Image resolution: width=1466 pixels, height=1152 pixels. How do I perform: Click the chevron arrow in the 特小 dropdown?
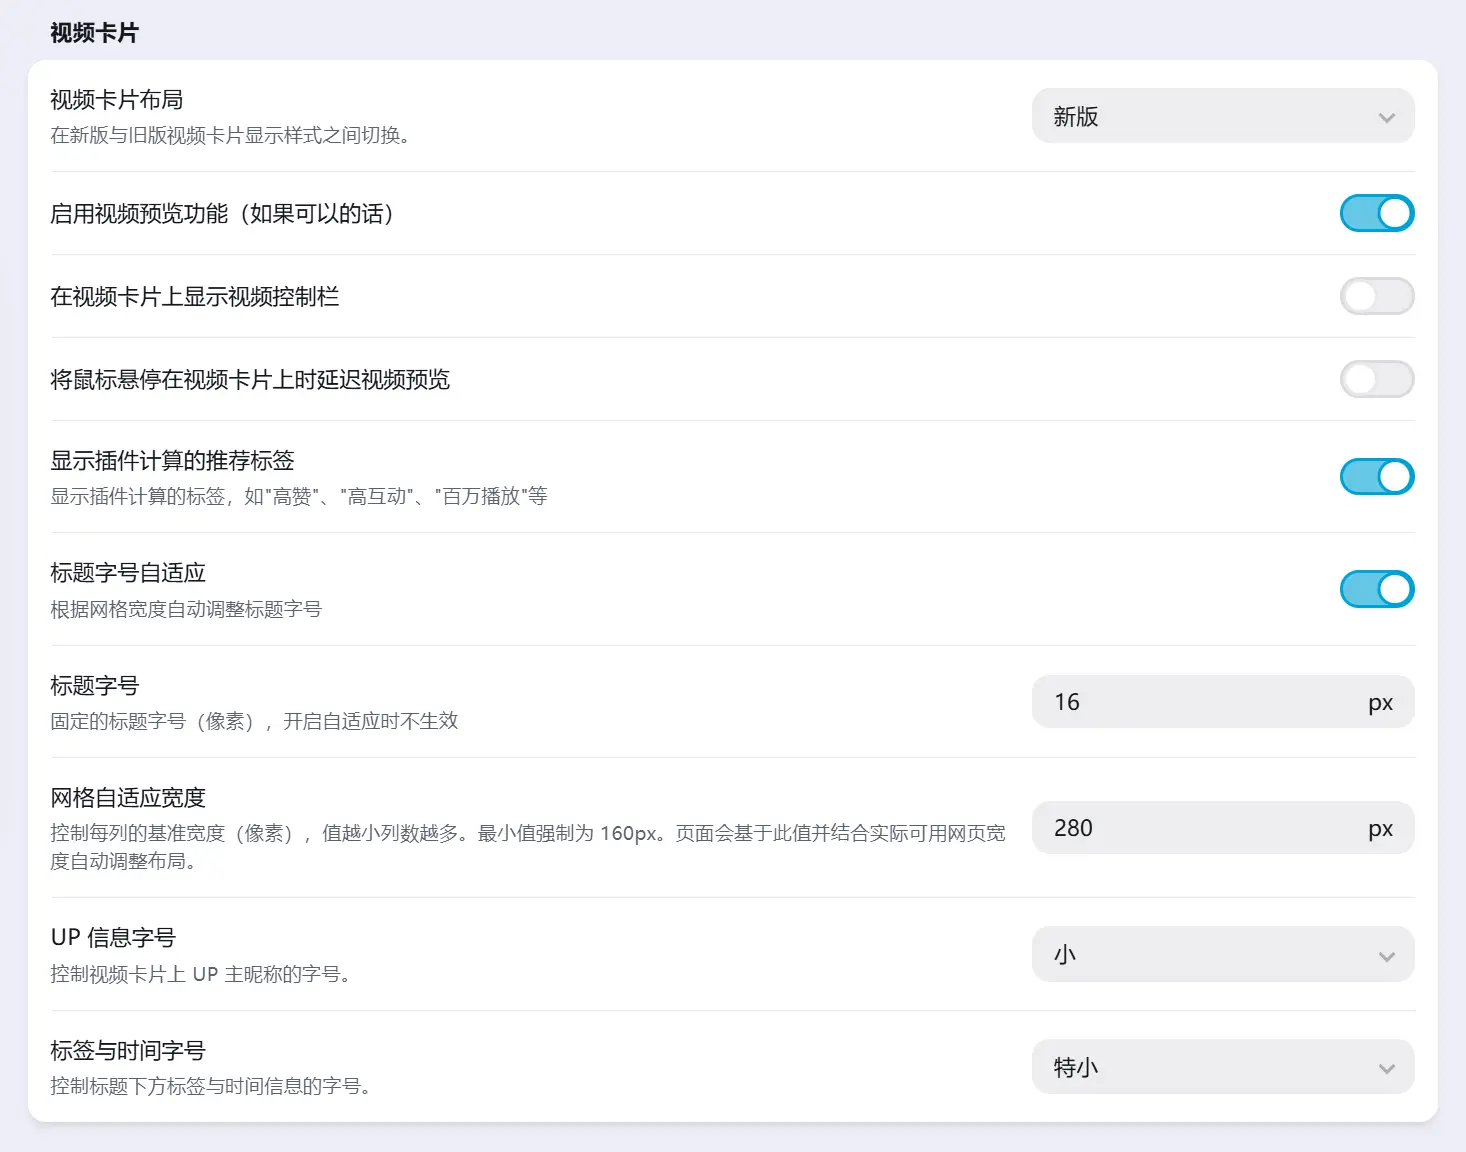(1386, 1068)
